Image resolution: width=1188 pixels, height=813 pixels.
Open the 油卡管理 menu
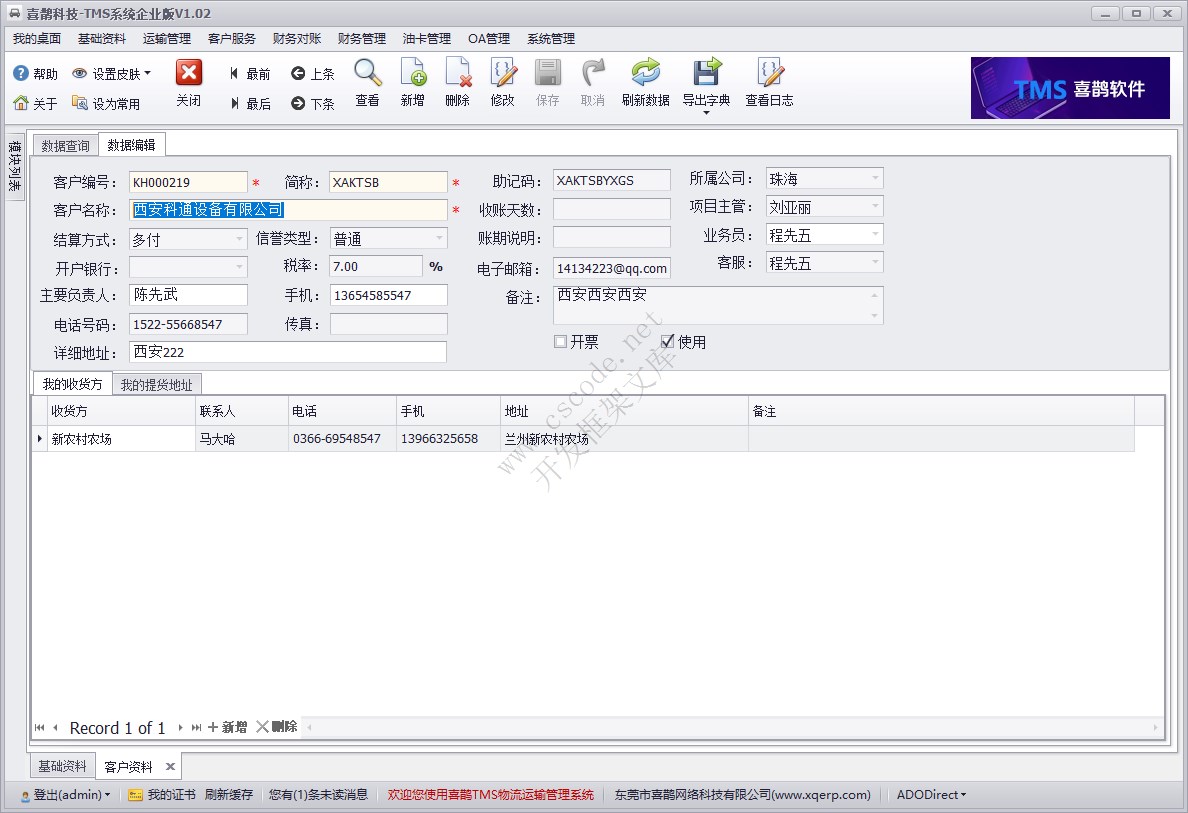427,39
